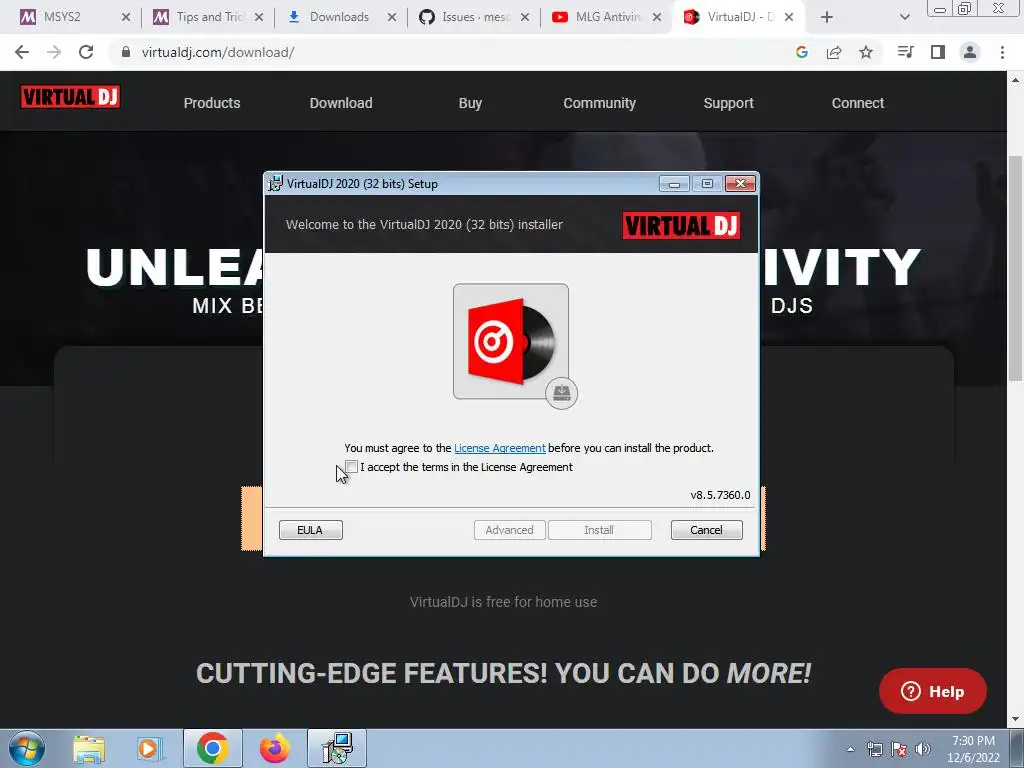Open Windows Explorer from the taskbar
This screenshot has height=768, width=1024.
coord(89,749)
